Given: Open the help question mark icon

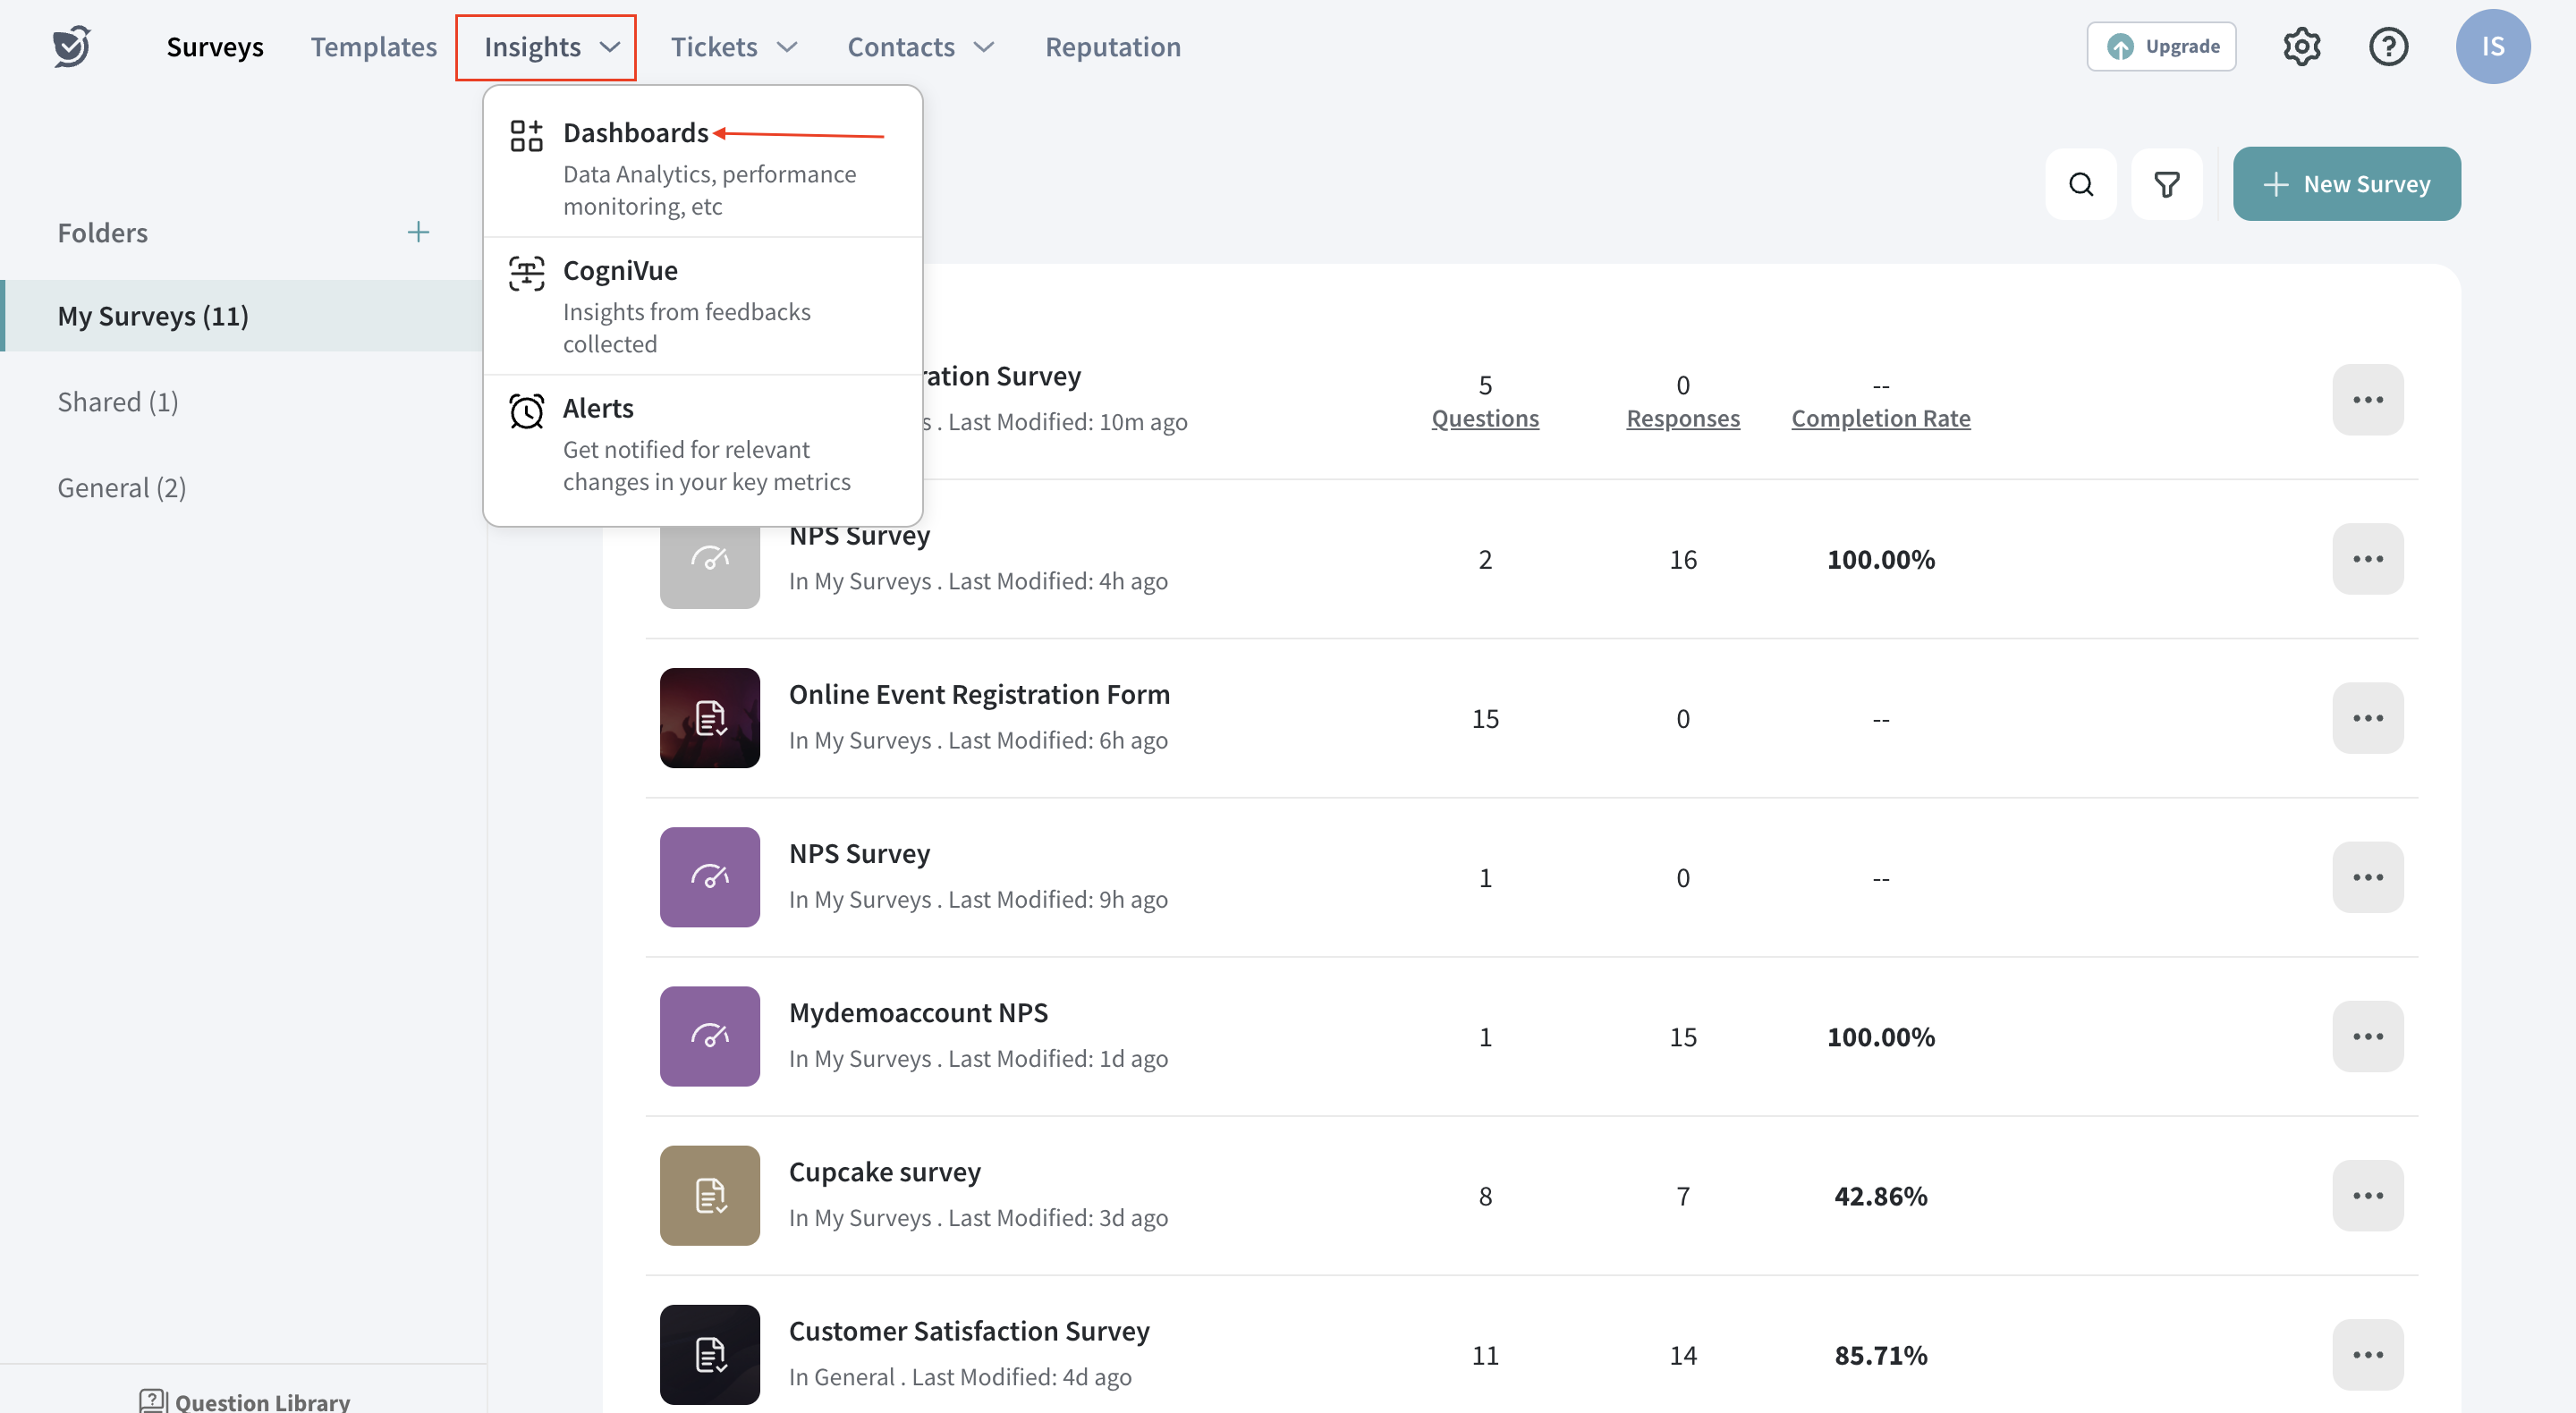Looking at the screenshot, I should 2388,46.
